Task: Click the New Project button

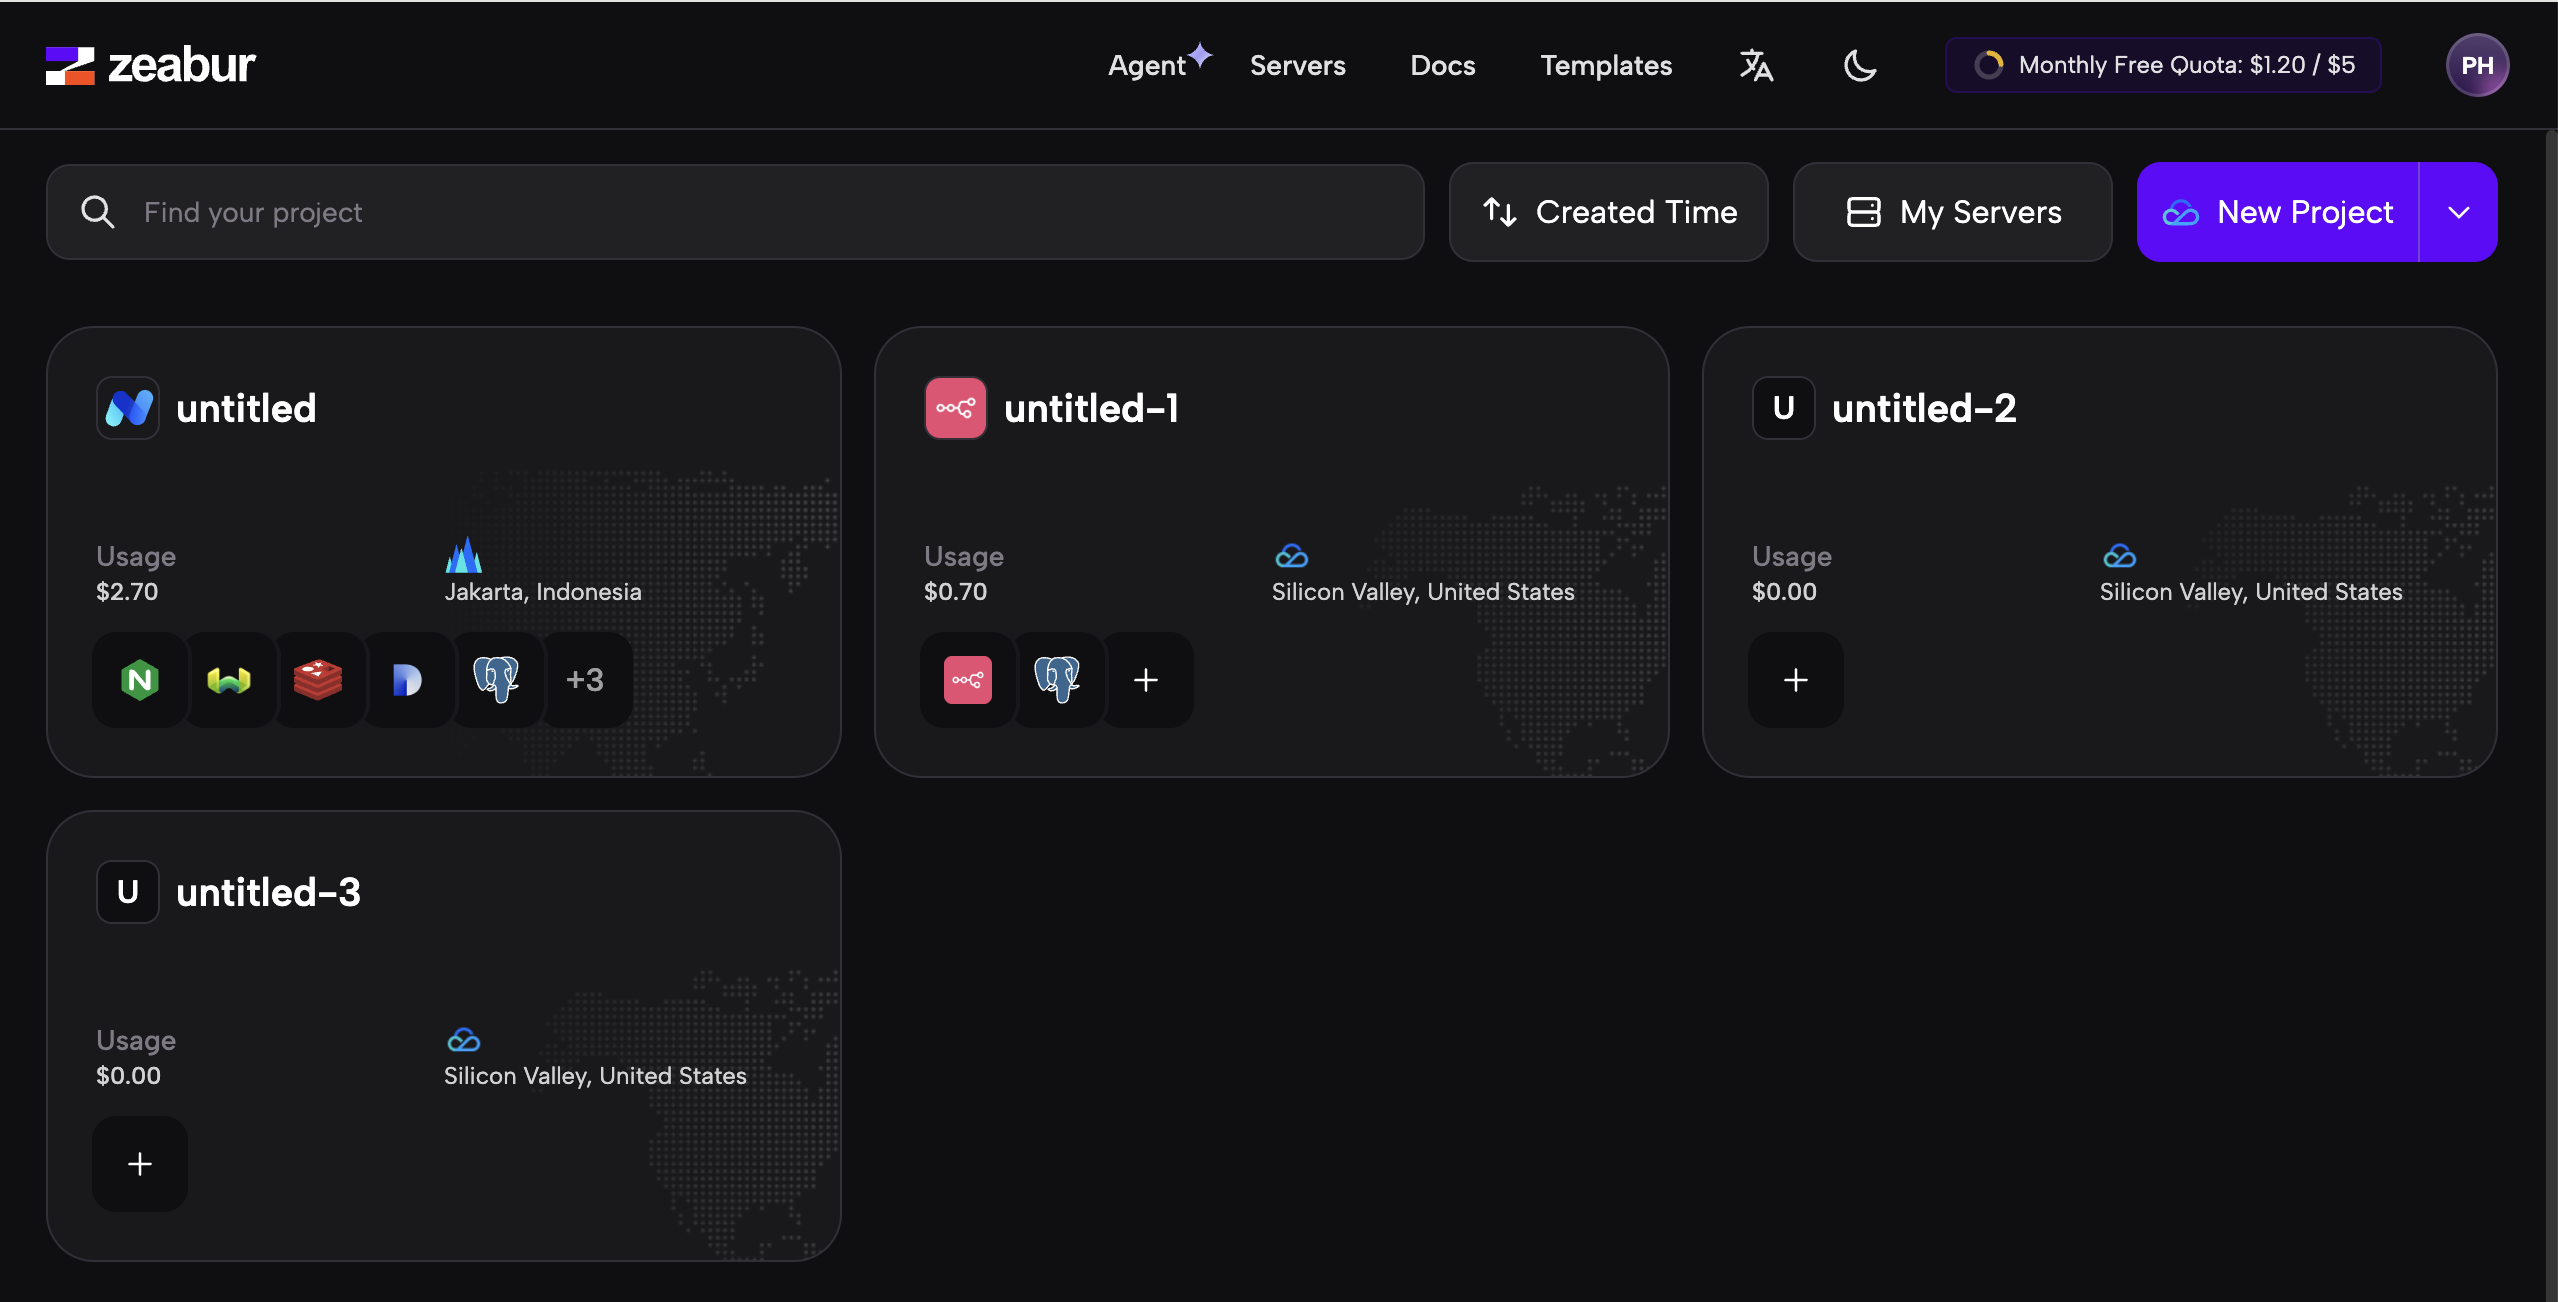Action: (2278, 212)
